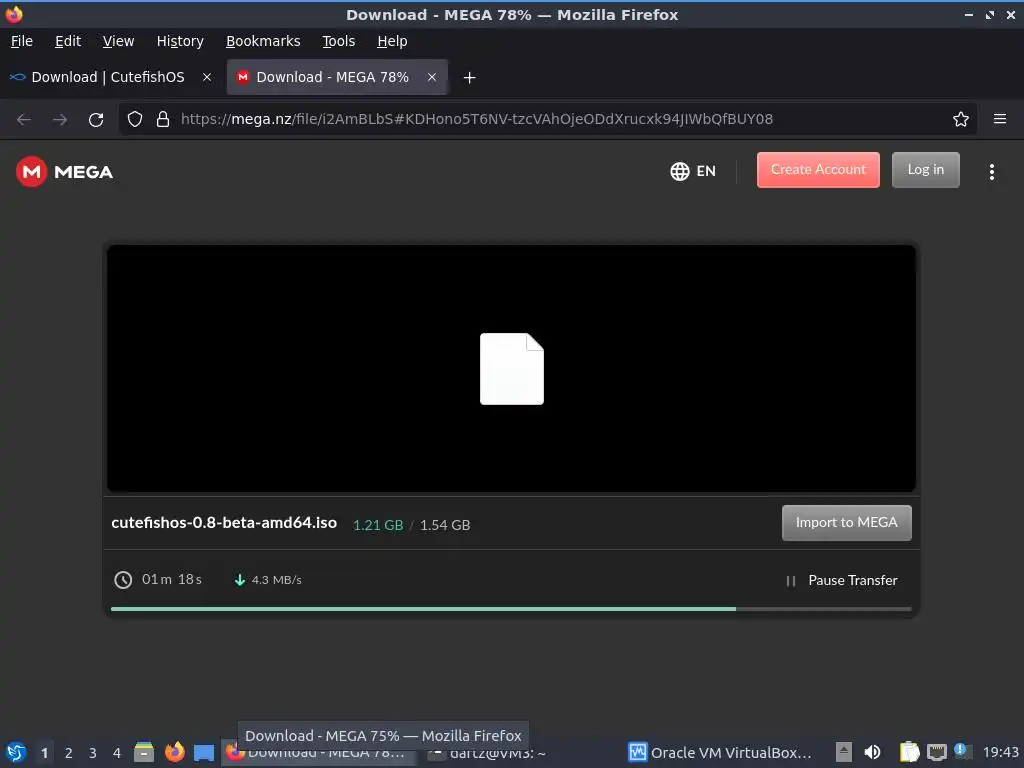Open the Tools menu
This screenshot has width=1024, height=768.
click(338, 41)
